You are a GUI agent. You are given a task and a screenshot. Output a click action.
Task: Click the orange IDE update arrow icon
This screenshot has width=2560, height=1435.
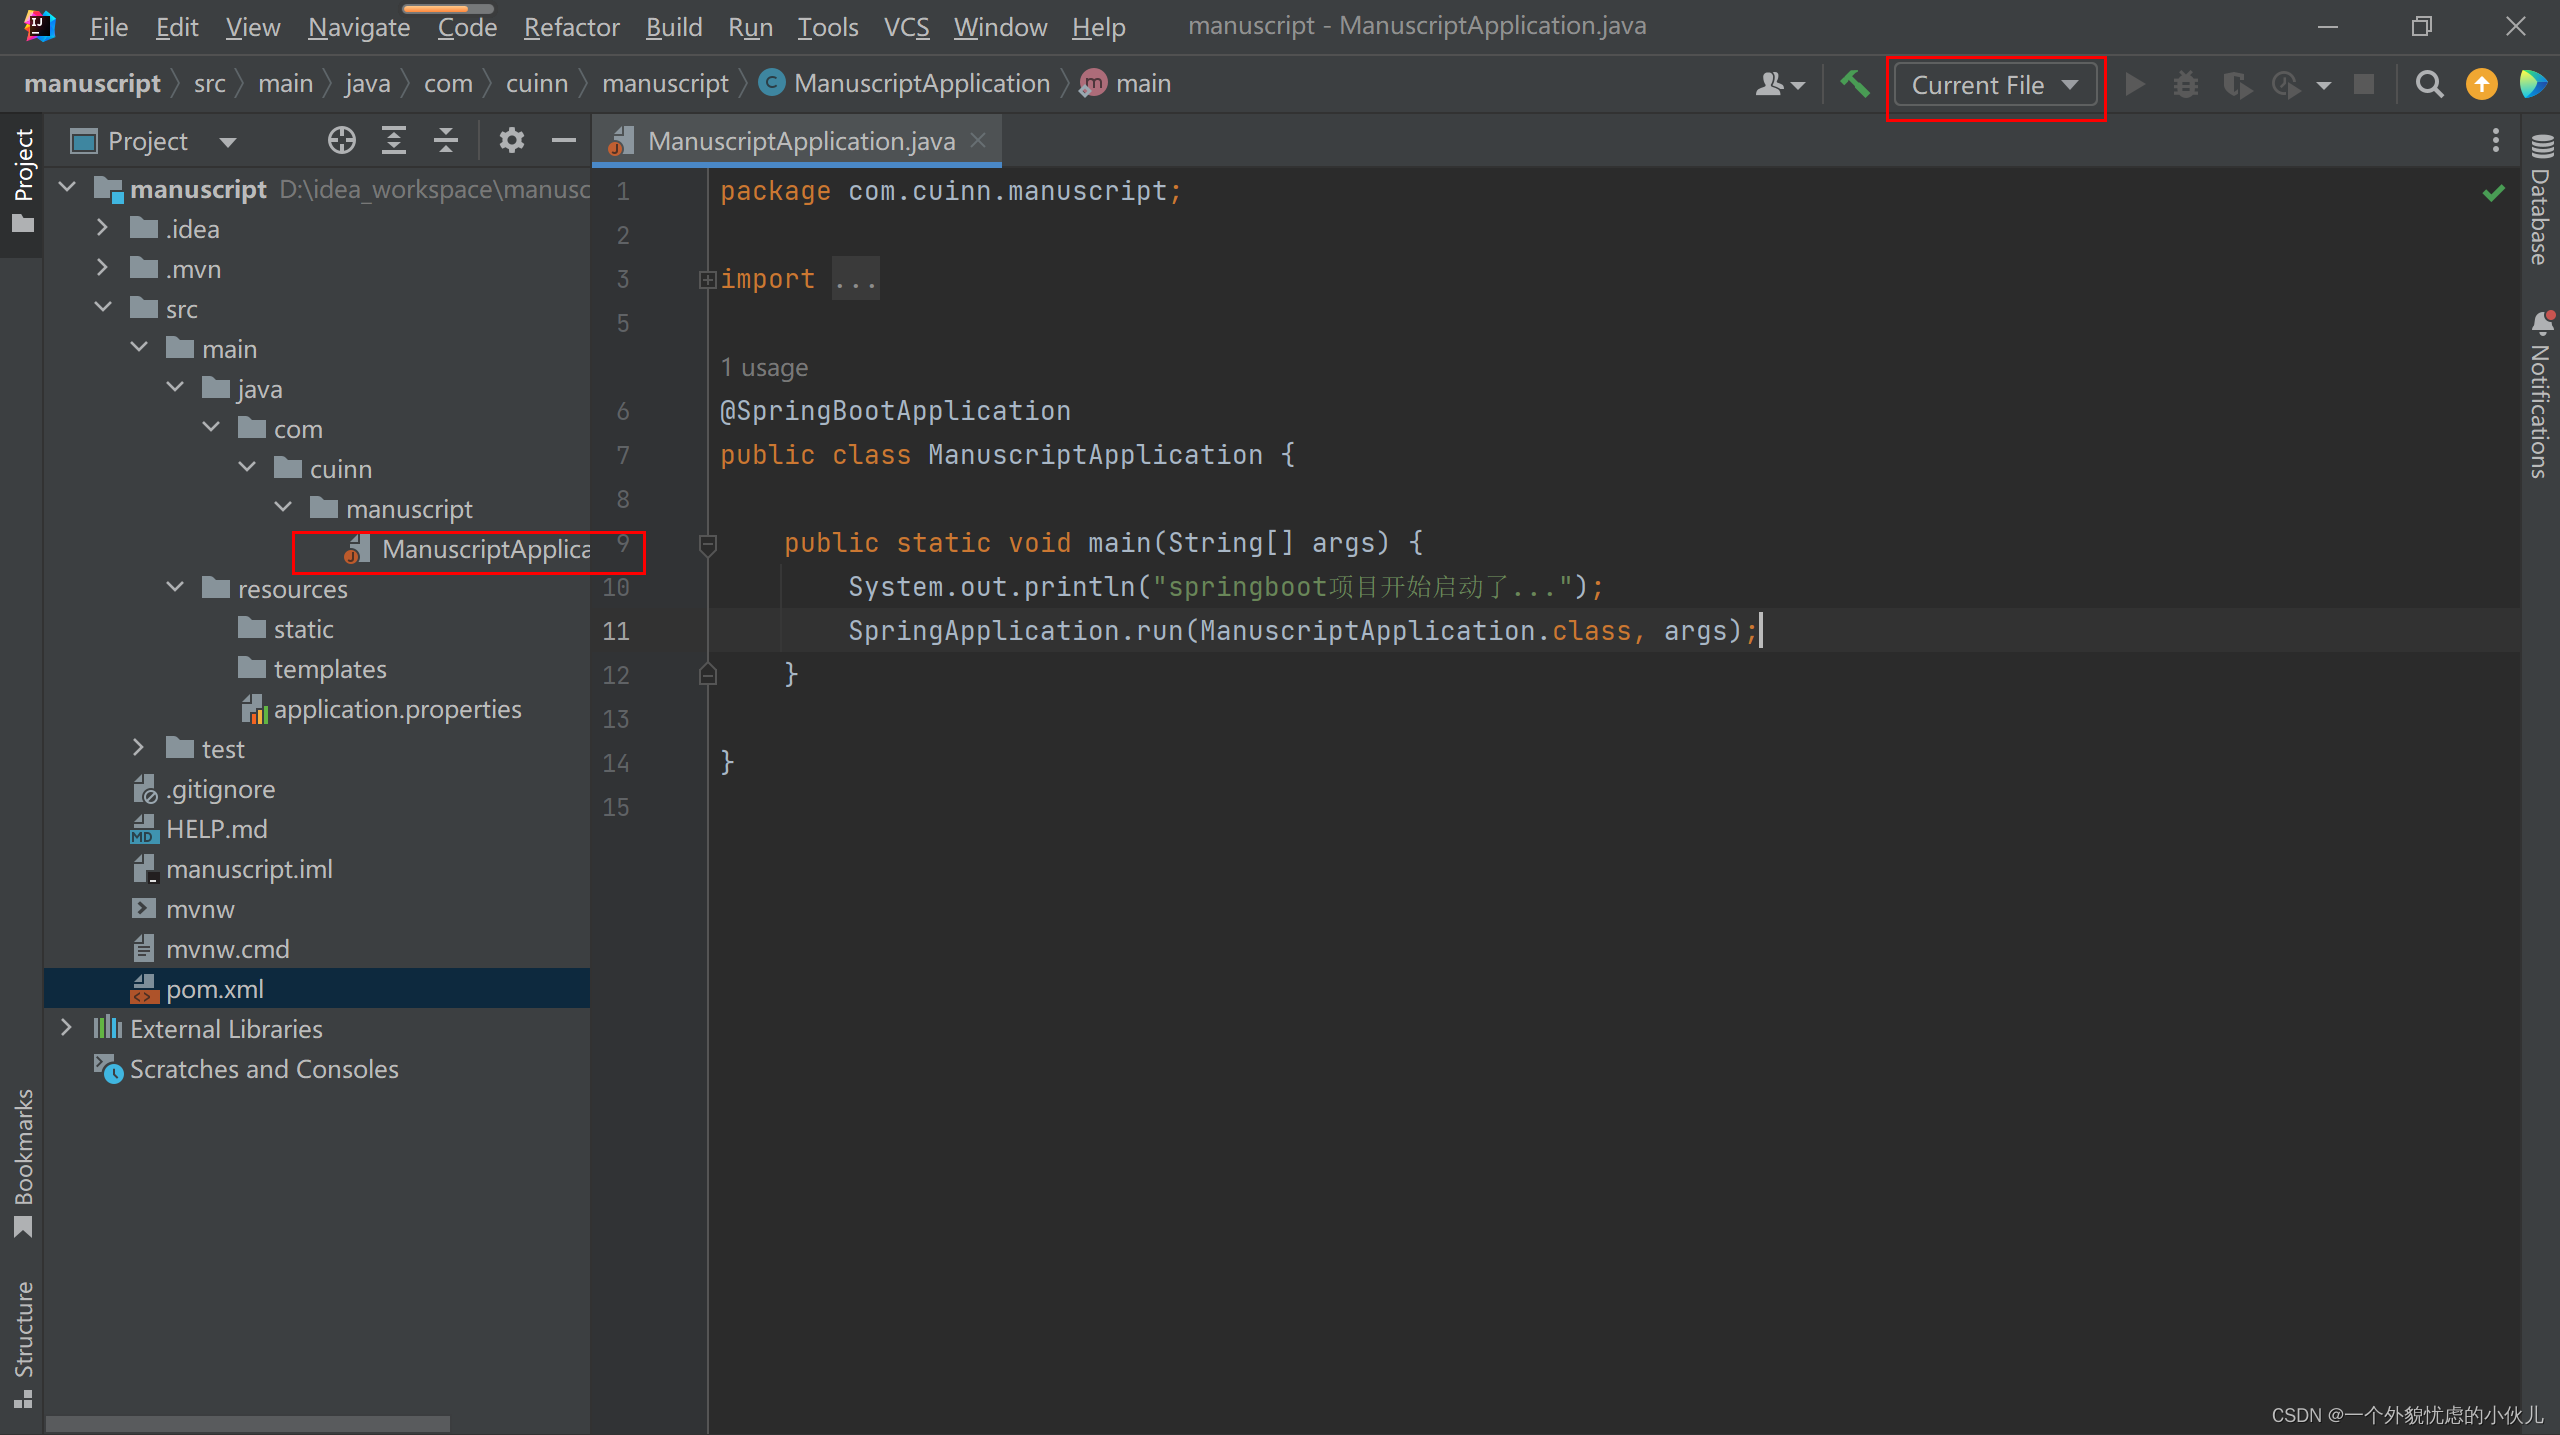pos(2481,84)
